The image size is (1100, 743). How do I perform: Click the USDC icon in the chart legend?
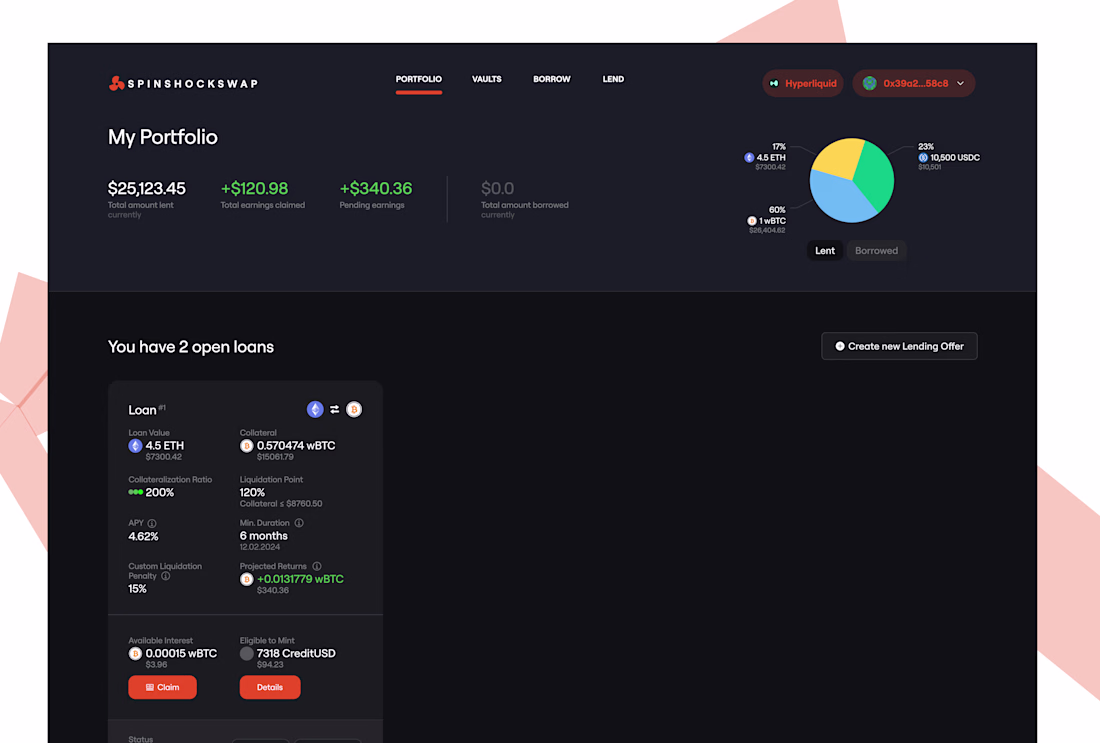coord(923,158)
